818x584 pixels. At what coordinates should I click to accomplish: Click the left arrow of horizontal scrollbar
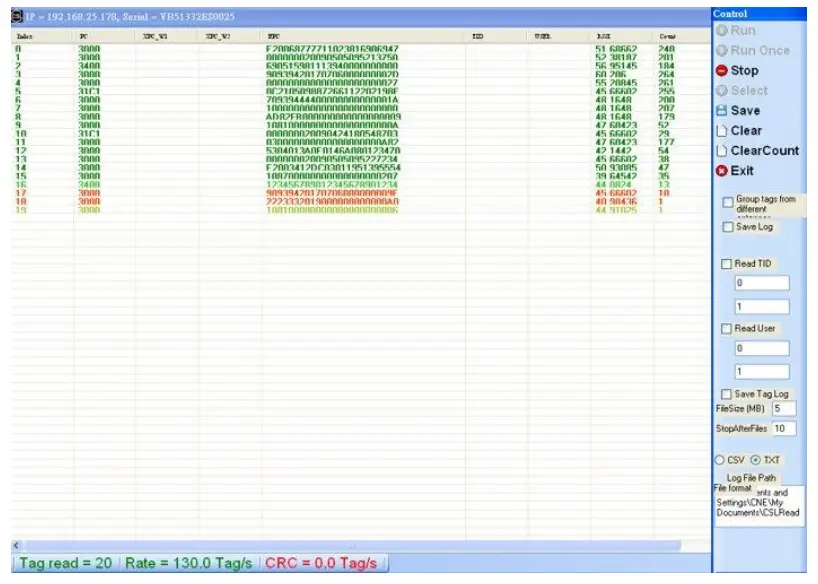click(16, 546)
